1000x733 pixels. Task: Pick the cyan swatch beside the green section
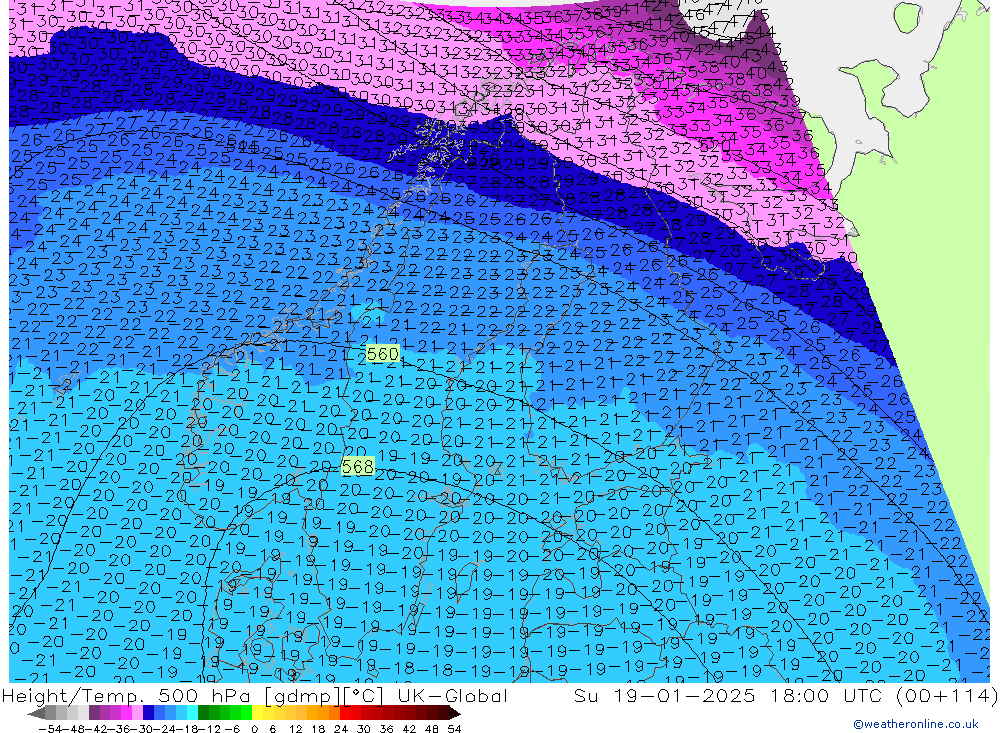click(192, 713)
